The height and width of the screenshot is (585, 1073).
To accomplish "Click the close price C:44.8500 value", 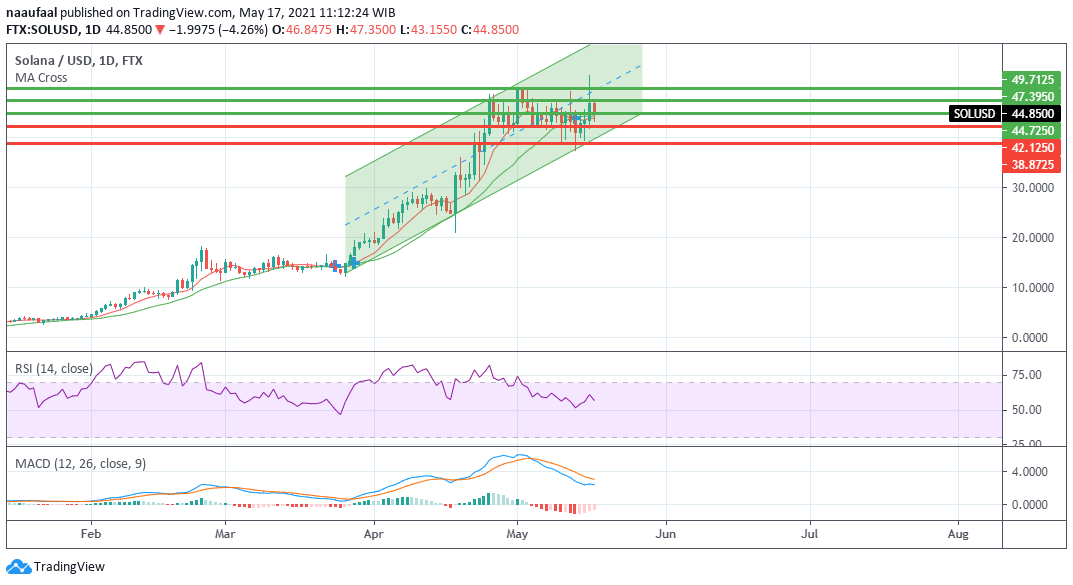I will click(489, 29).
